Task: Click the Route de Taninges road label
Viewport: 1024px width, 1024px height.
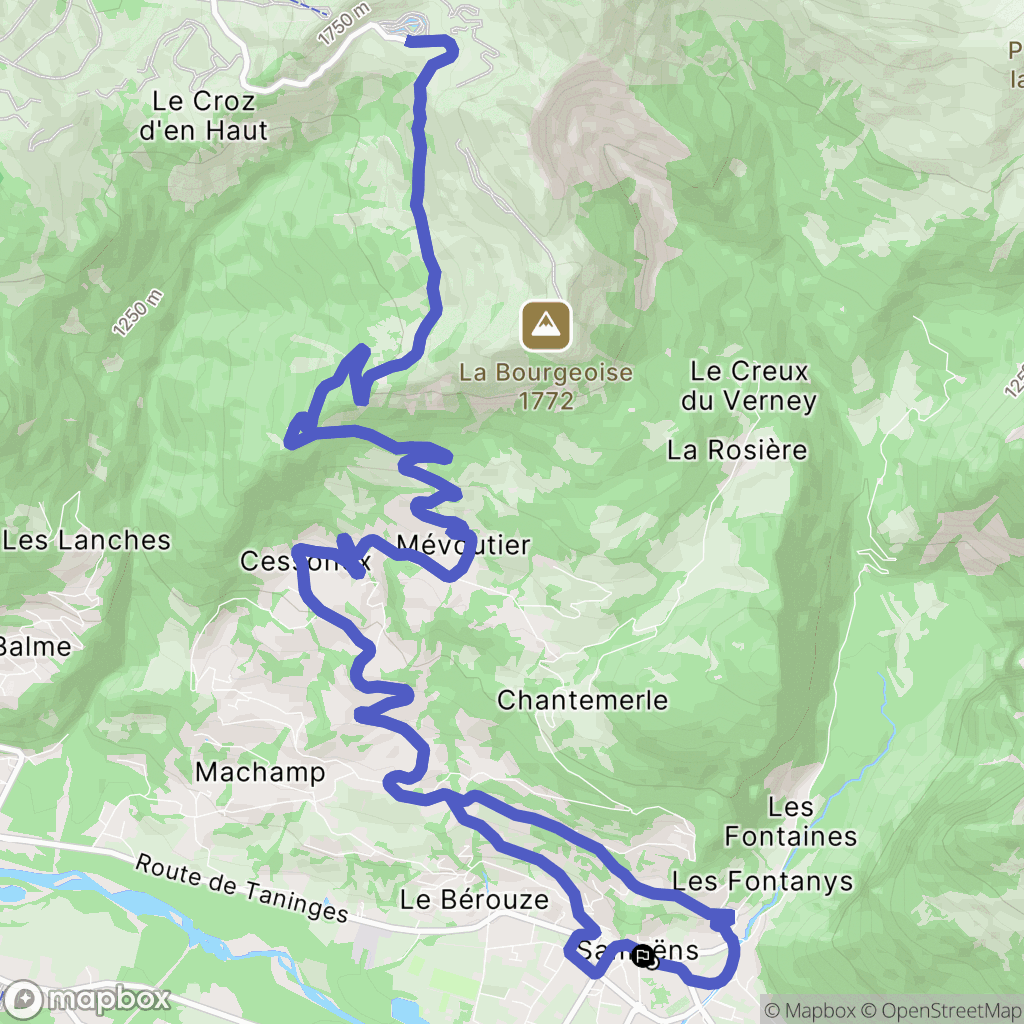Action: pos(242,887)
